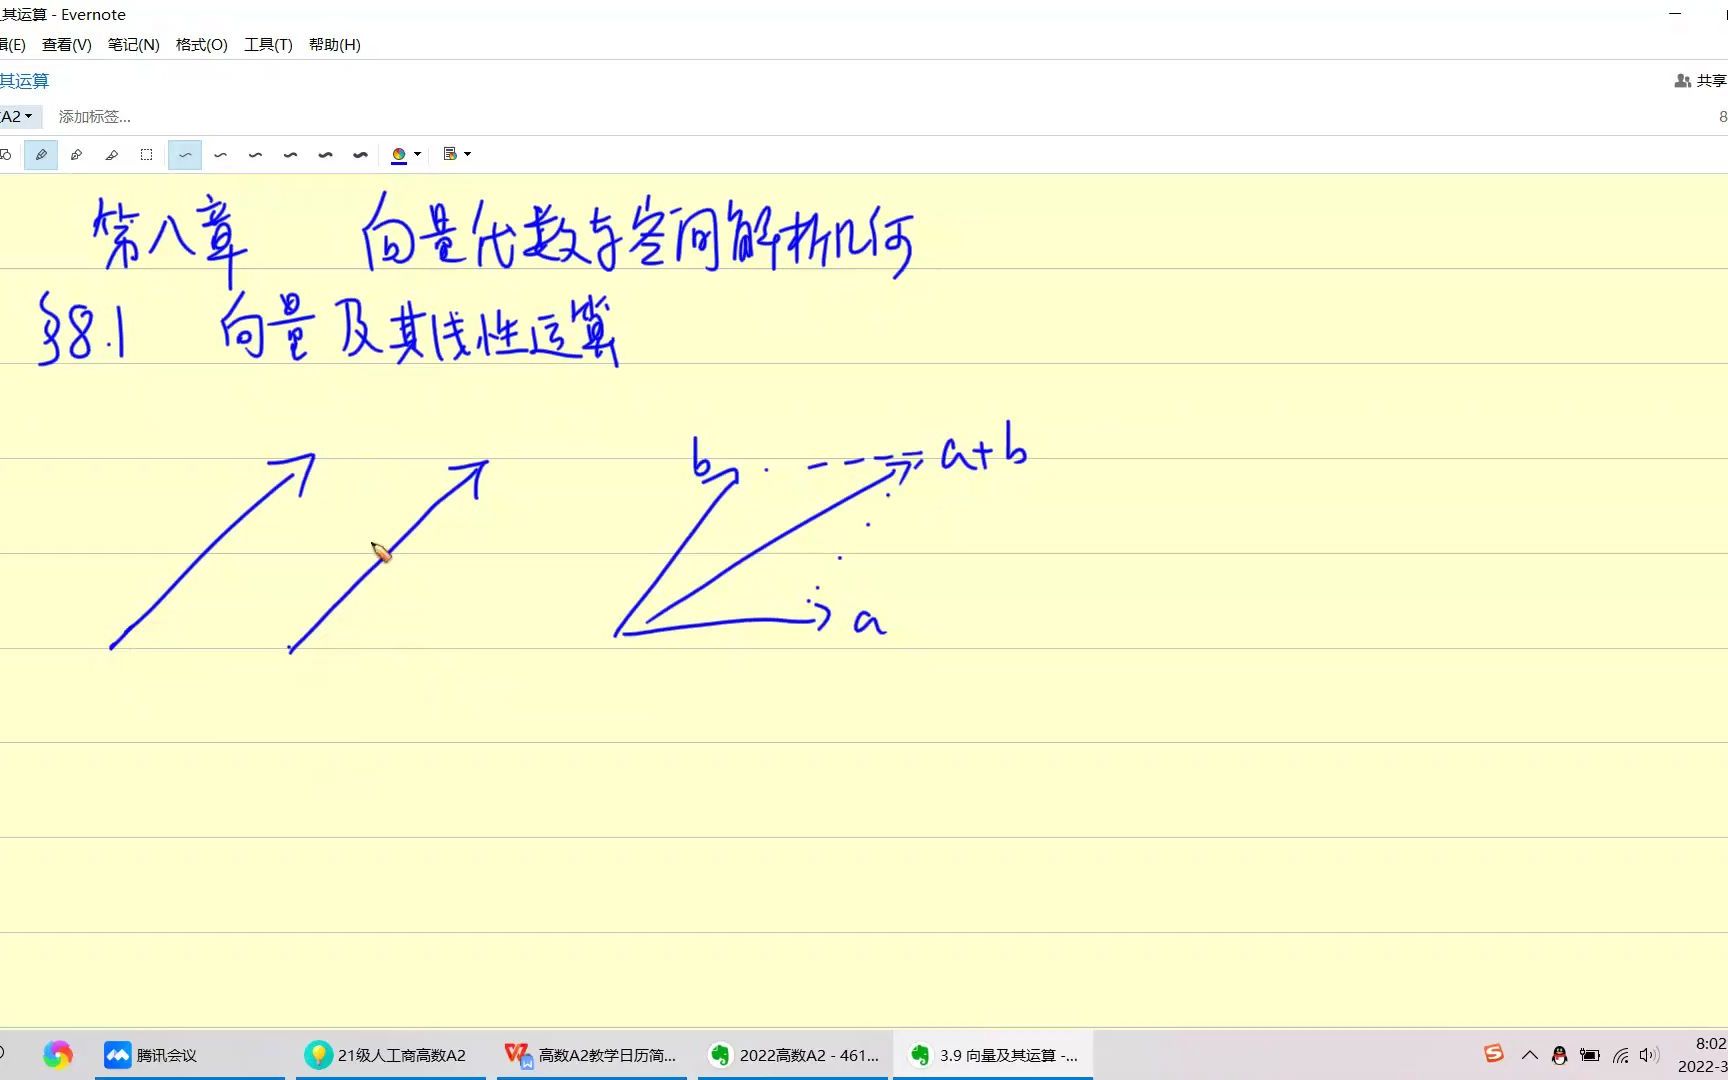Choose the thickest stroke width
1728x1080 pixels.
click(x=360, y=154)
